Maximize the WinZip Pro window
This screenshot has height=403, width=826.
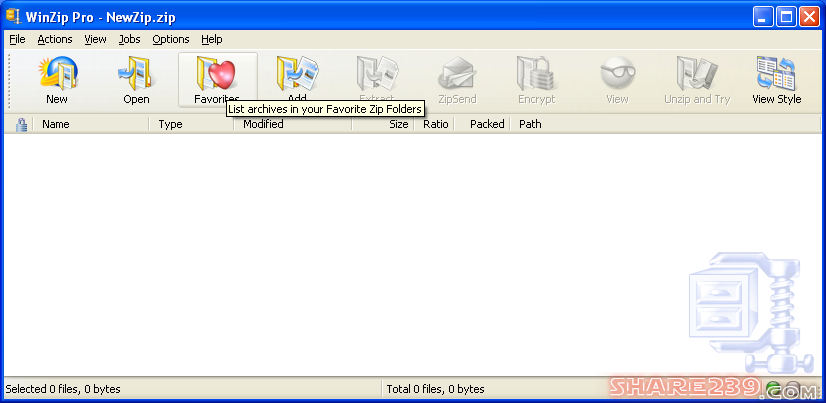coord(786,17)
